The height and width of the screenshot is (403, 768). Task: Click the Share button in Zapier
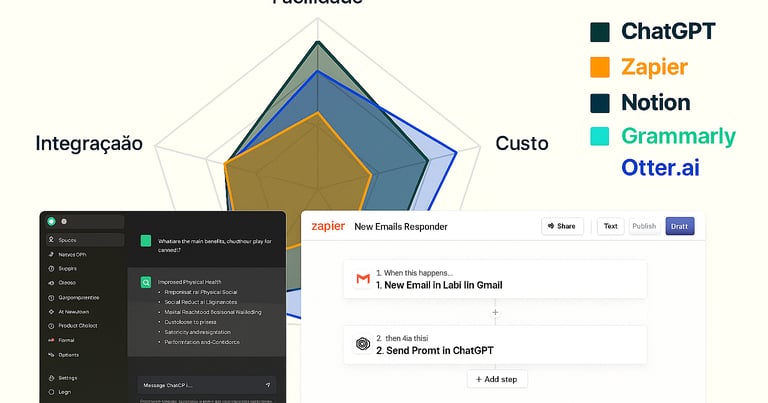pyautogui.click(x=562, y=226)
